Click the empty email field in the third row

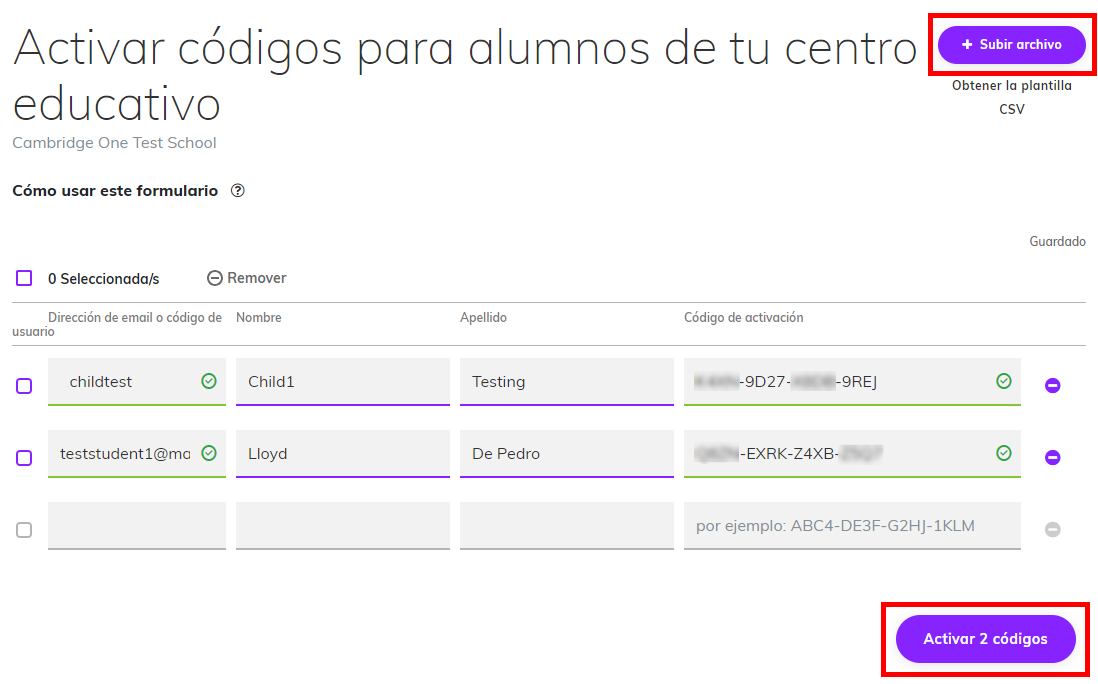tap(137, 526)
